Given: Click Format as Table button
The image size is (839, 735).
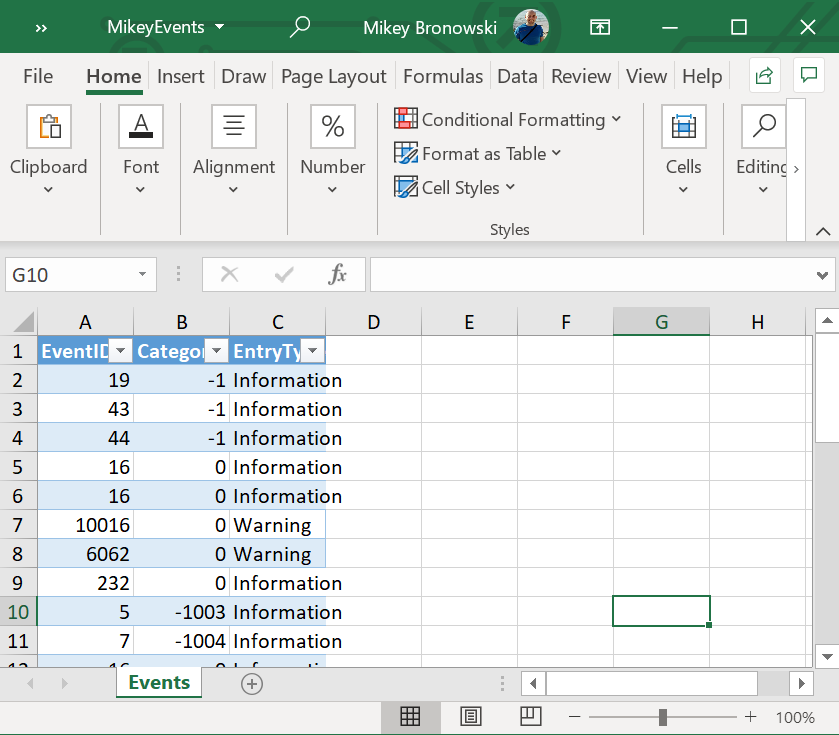Looking at the screenshot, I should pyautogui.click(x=478, y=154).
